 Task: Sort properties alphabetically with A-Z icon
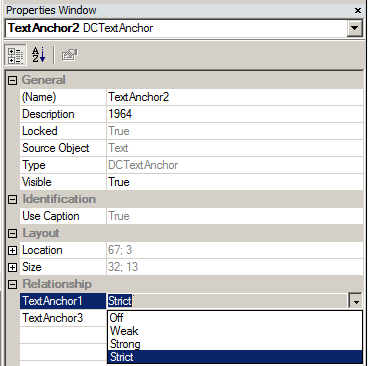tap(38, 55)
